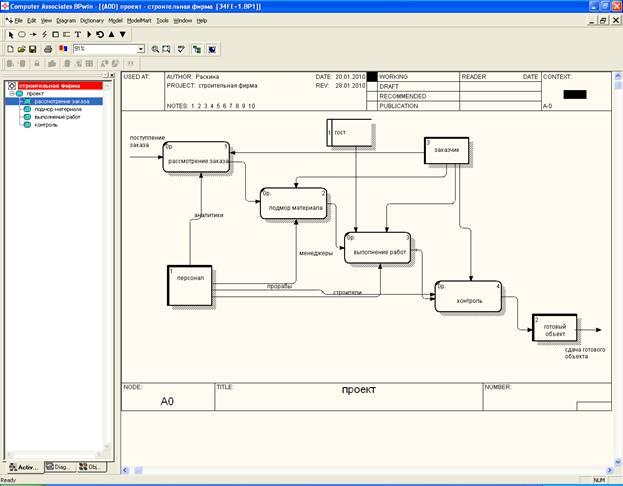The width and height of the screenshot is (623, 486).
Task: Select the pointer tool in the toolbox
Action: click(9, 34)
